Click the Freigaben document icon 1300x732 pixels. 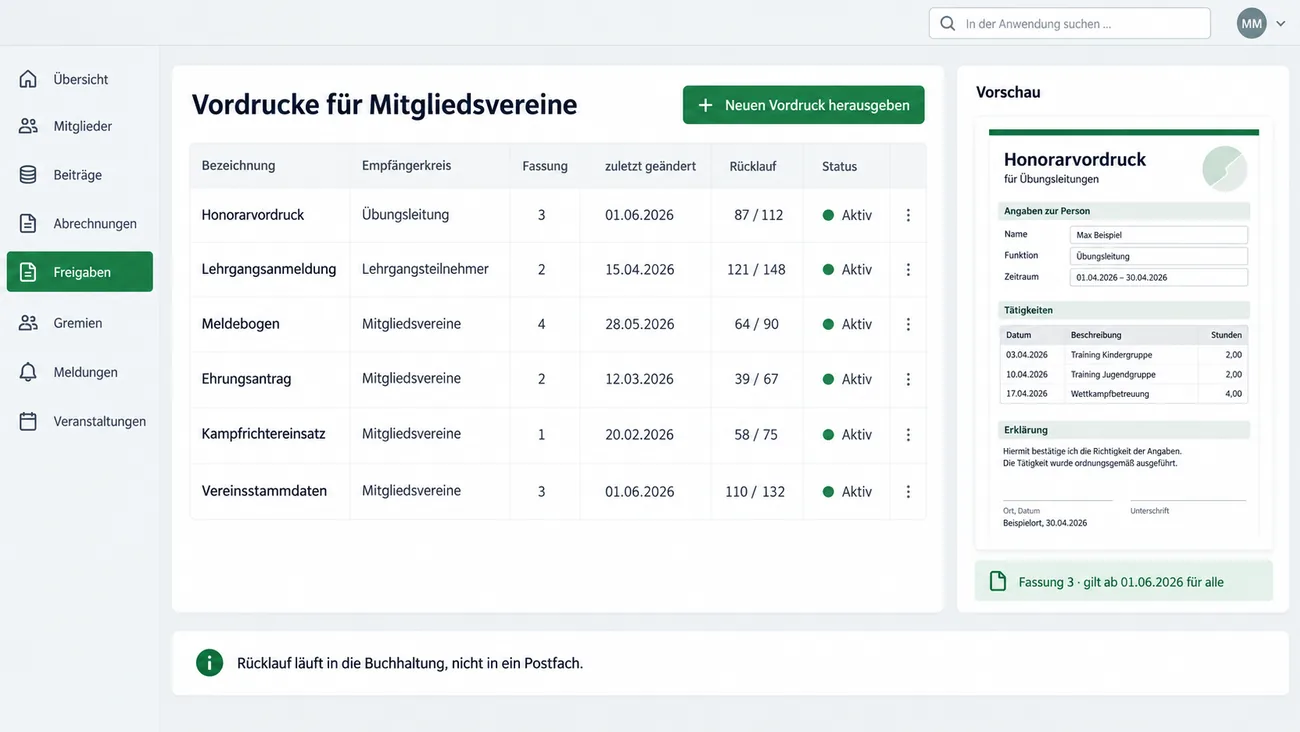(x=28, y=272)
